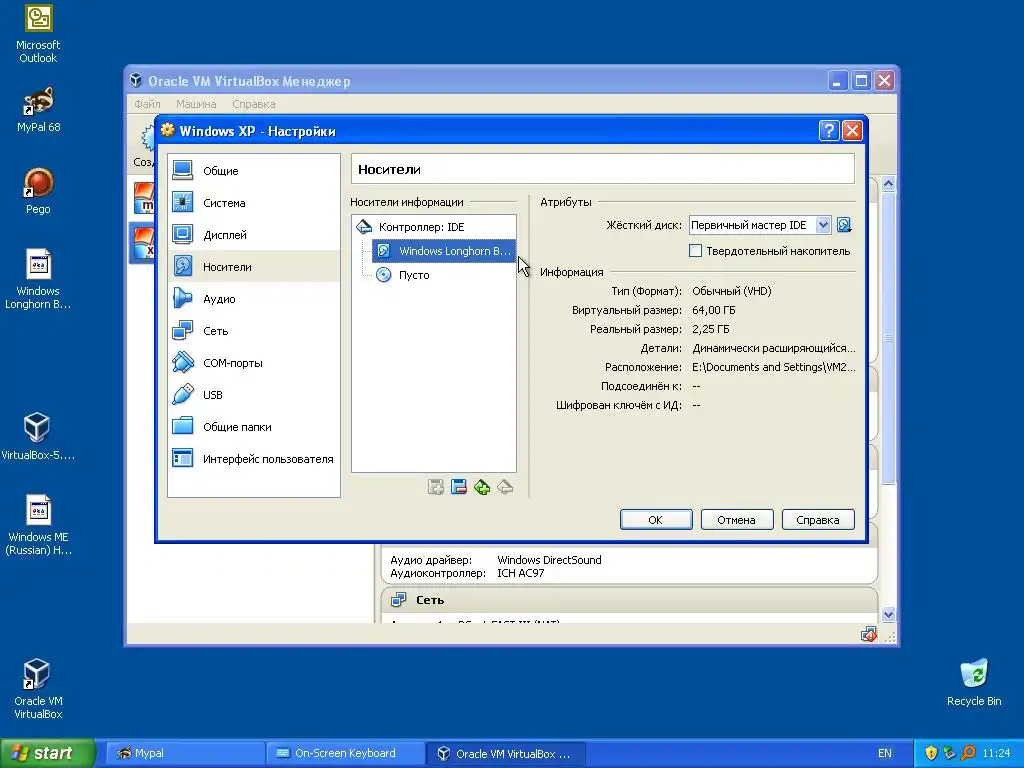Click the orange magnifier tray icon
This screenshot has height=768, width=1024.
[x=968, y=753]
